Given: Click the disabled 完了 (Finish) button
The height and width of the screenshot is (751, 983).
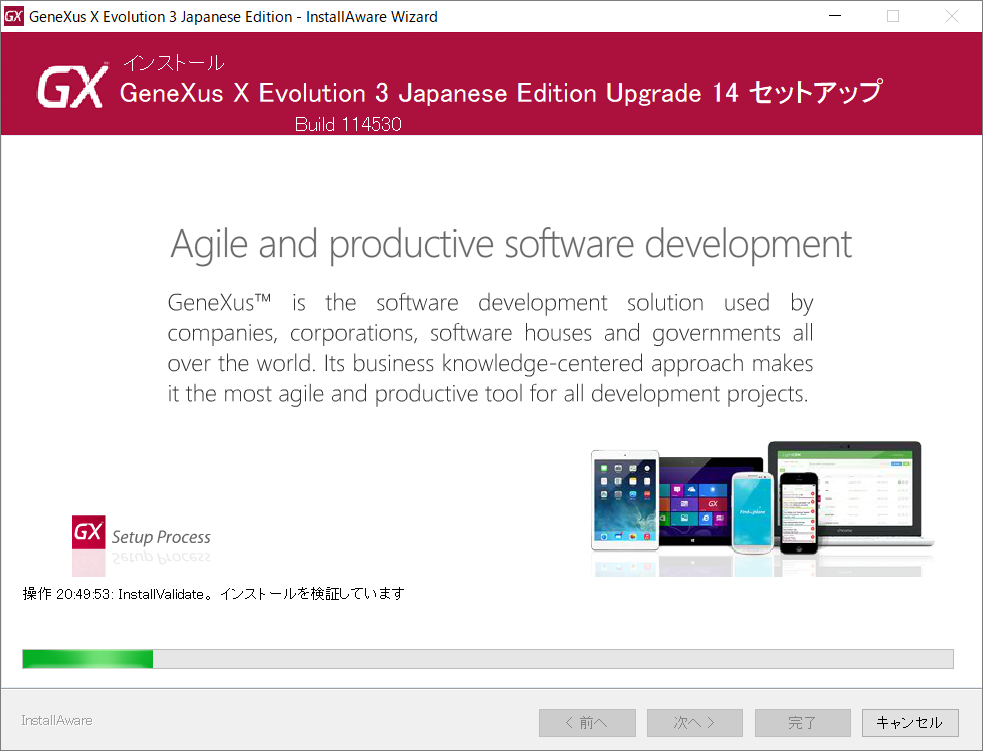Looking at the screenshot, I should tap(802, 723).
